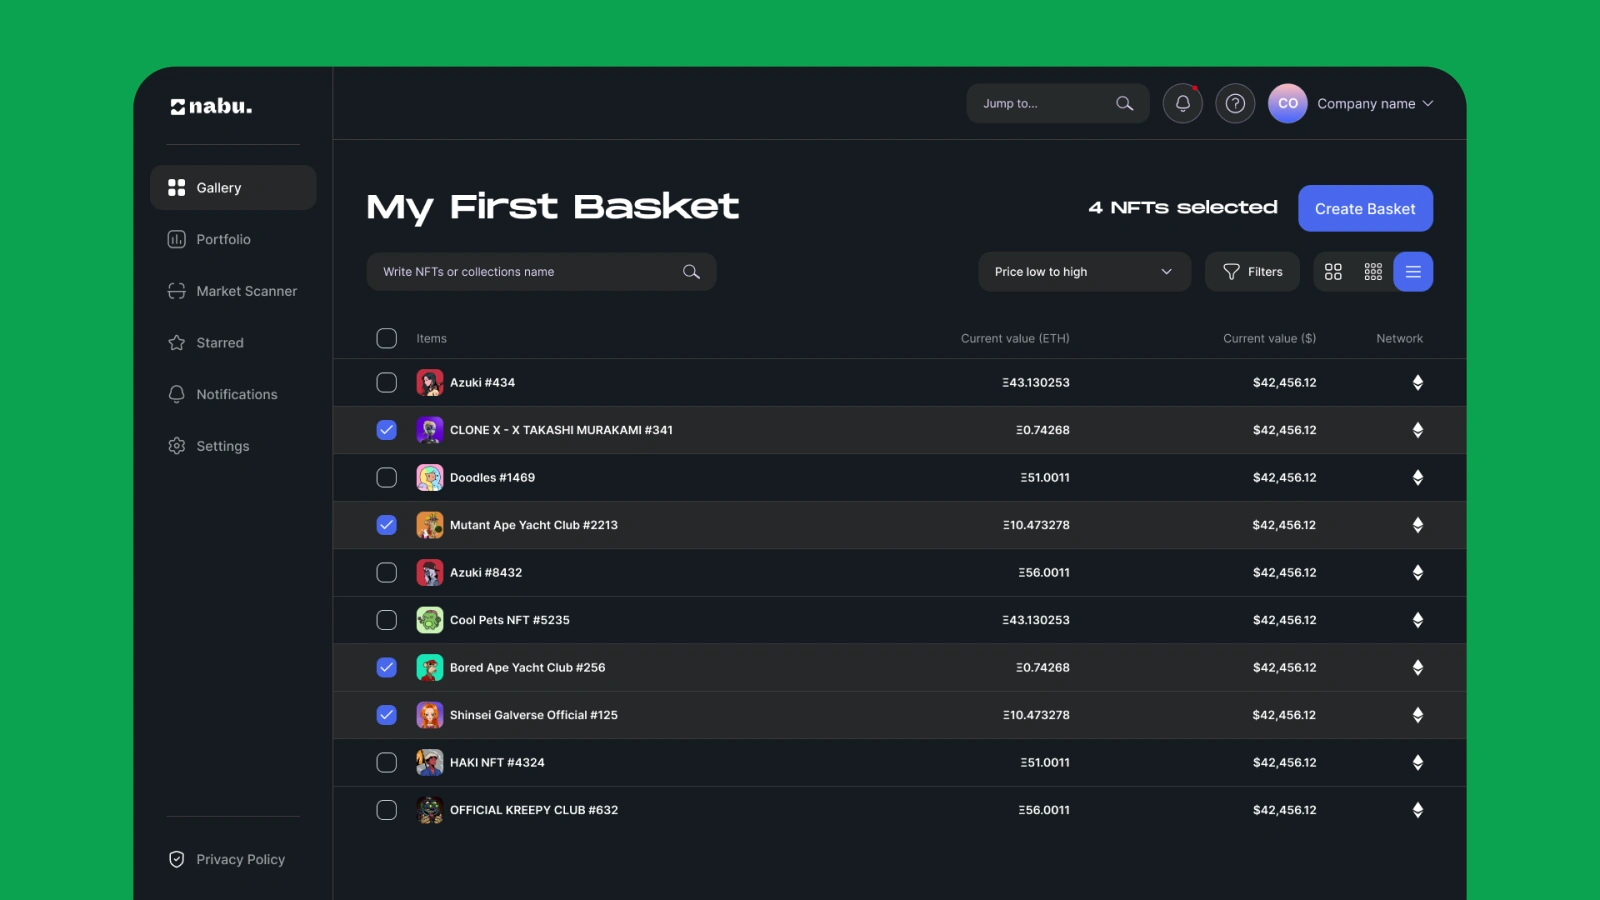Image resolution: width=1600 pixels, height=900 pixels.
Task: Click the CO company avatar
Action: point(1288,103)
